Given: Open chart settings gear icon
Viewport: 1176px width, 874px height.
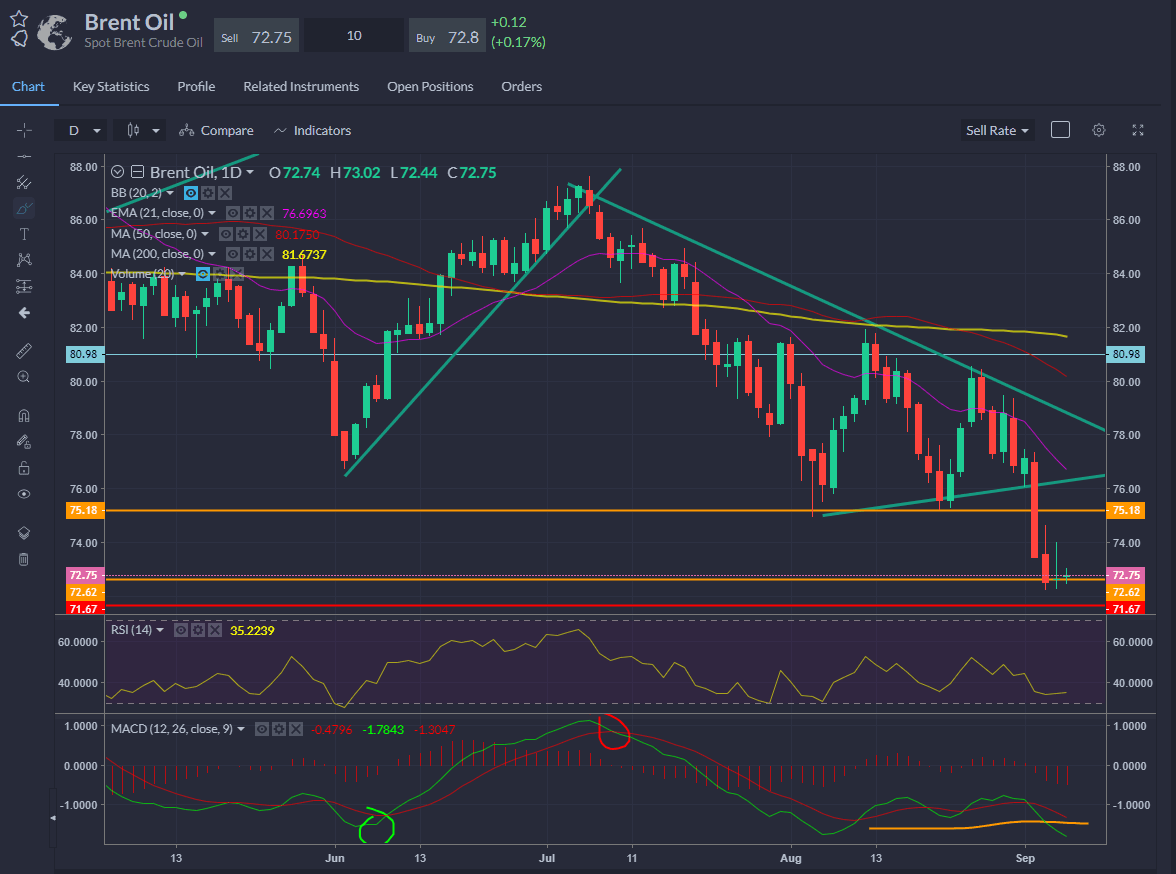Looking at the screenshot, I should 1099,131.
